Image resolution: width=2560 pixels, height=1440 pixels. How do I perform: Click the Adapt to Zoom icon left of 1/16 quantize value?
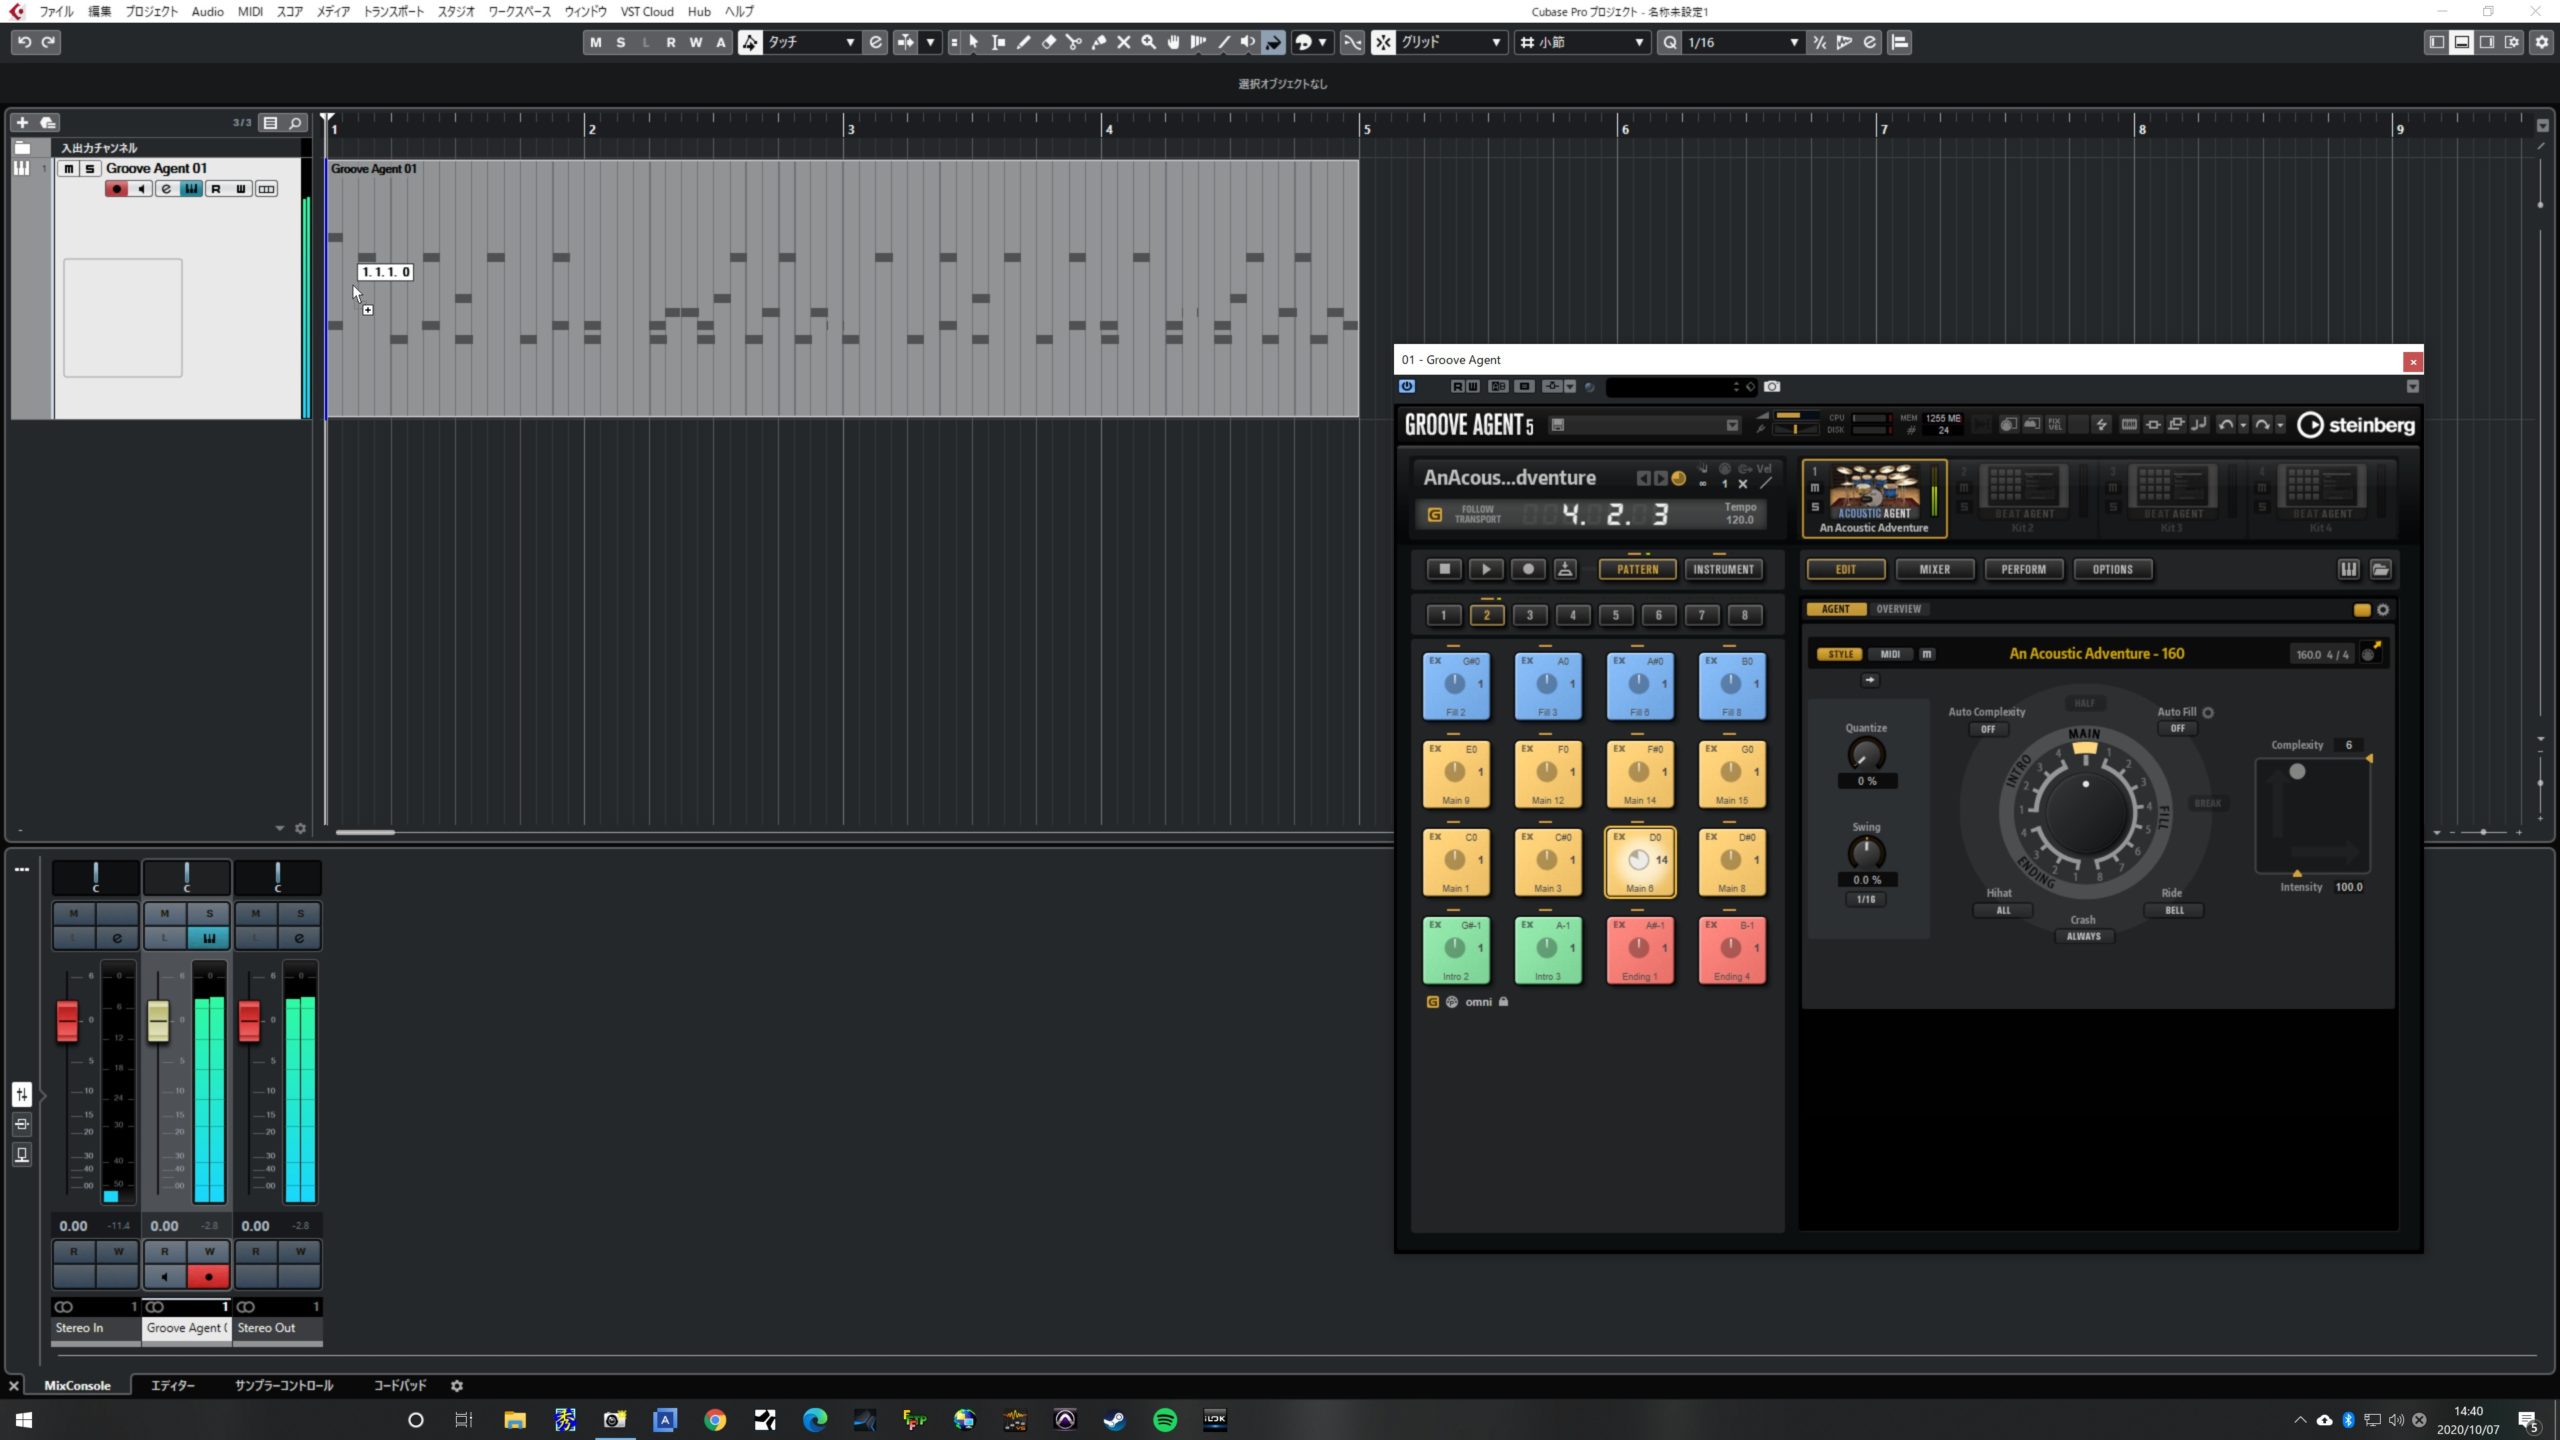[x=1669, y=42]
